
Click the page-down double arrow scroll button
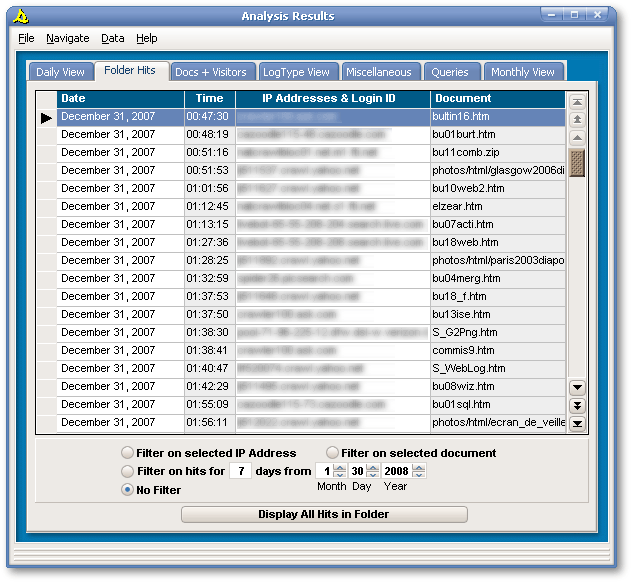577,405
